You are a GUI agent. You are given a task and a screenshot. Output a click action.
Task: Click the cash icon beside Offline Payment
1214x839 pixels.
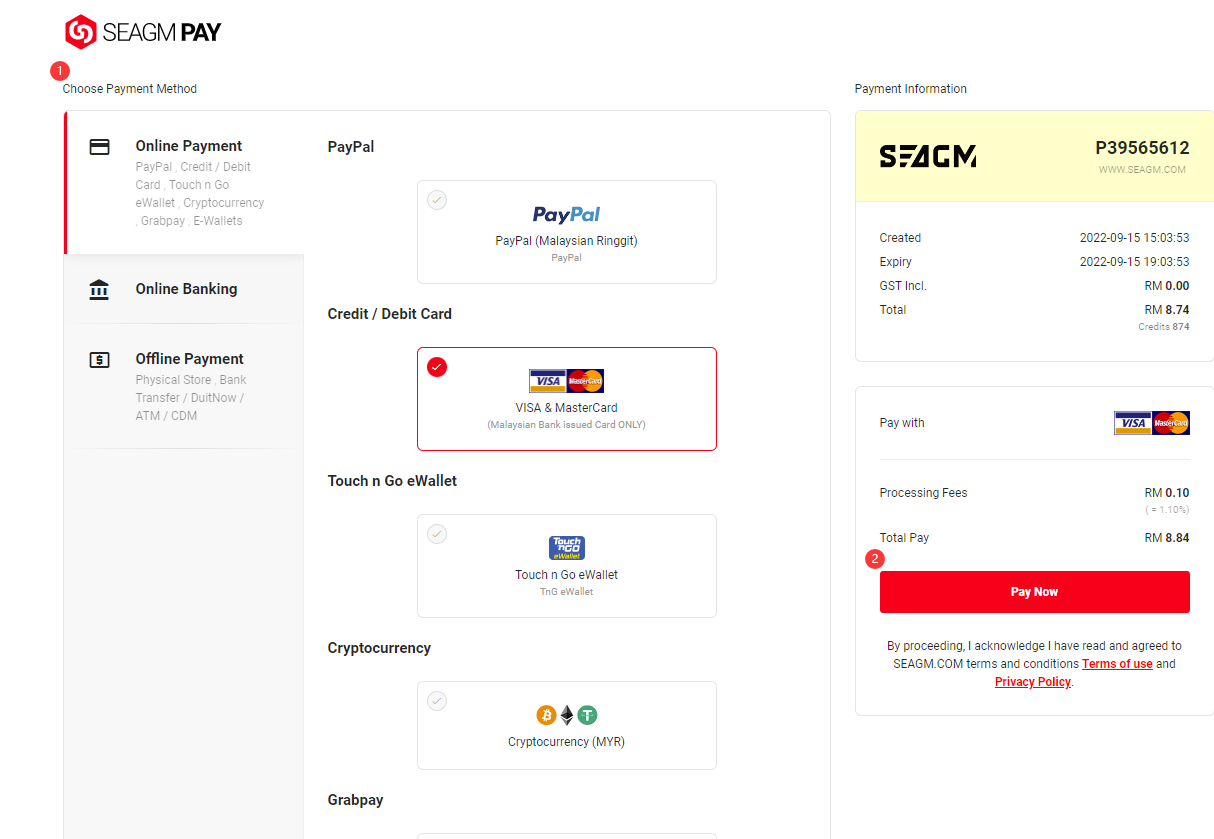99,360
